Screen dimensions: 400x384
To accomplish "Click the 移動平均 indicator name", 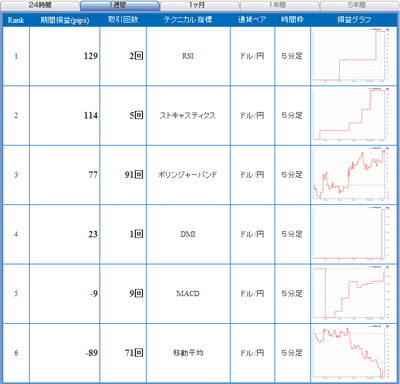I will click(188, 353).
